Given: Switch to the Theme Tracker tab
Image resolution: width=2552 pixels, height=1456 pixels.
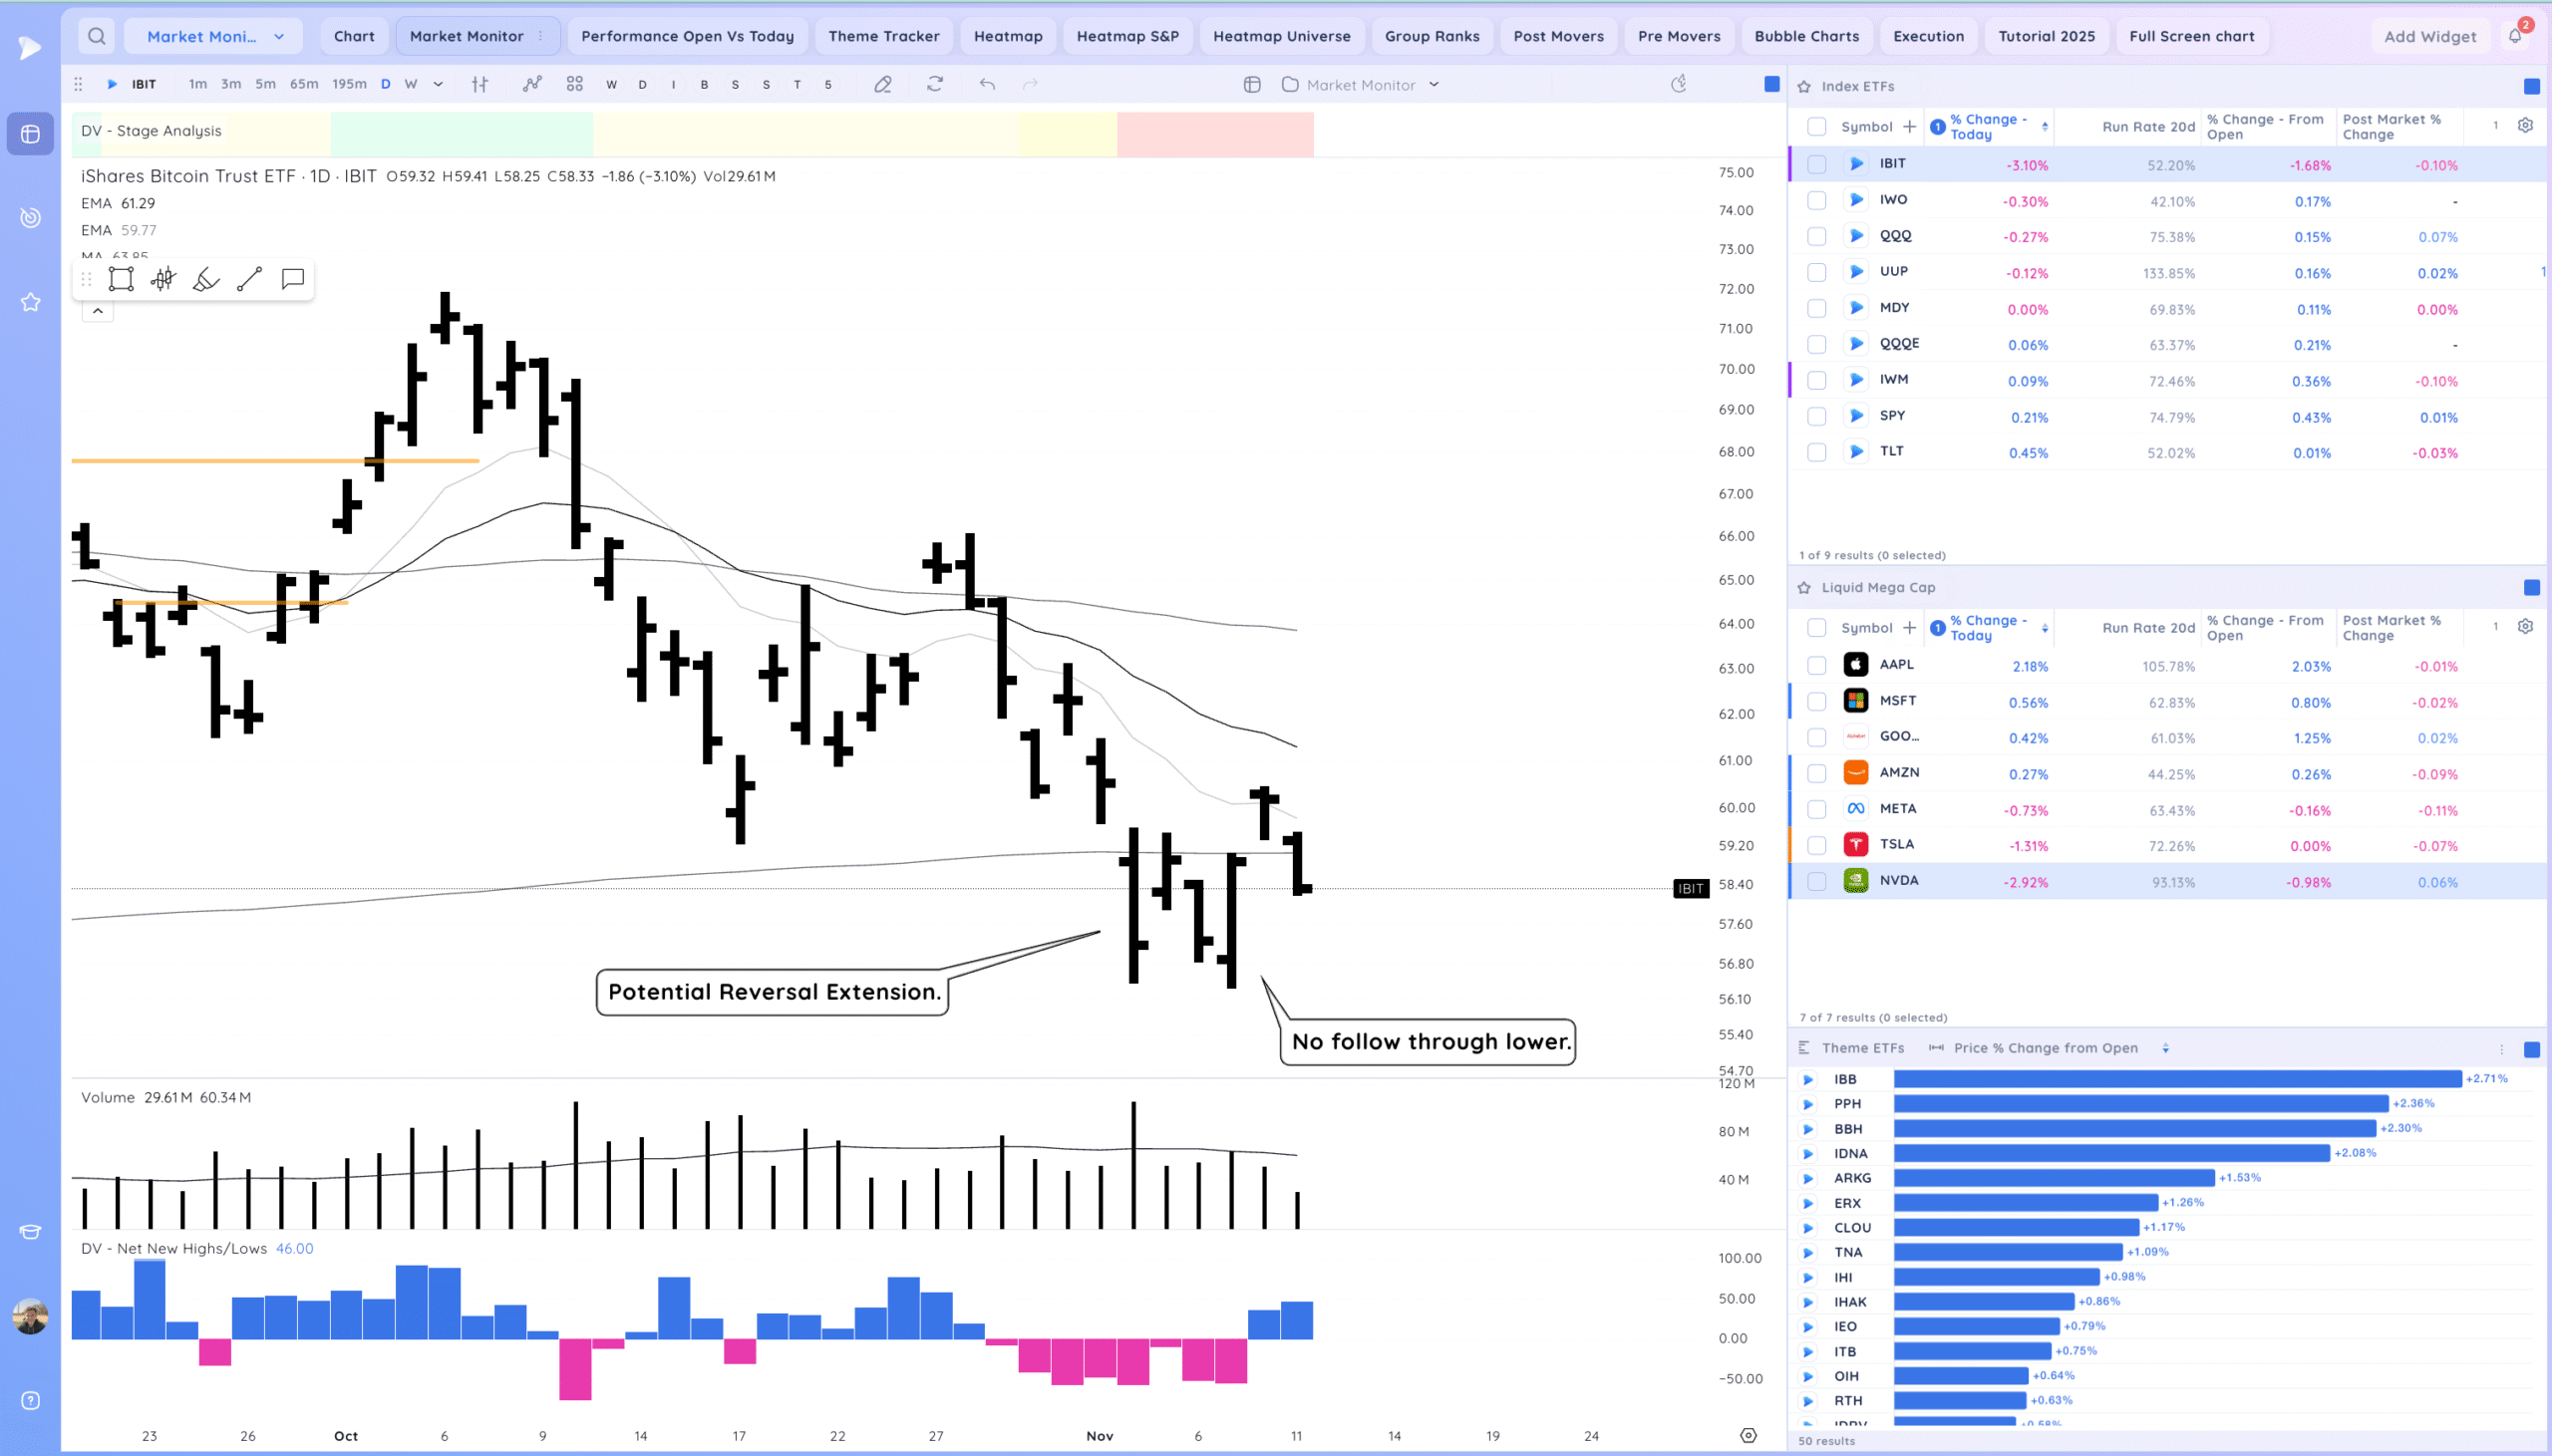Looking at the screenshot, I should pyautogui.click(x=883, y=36).
